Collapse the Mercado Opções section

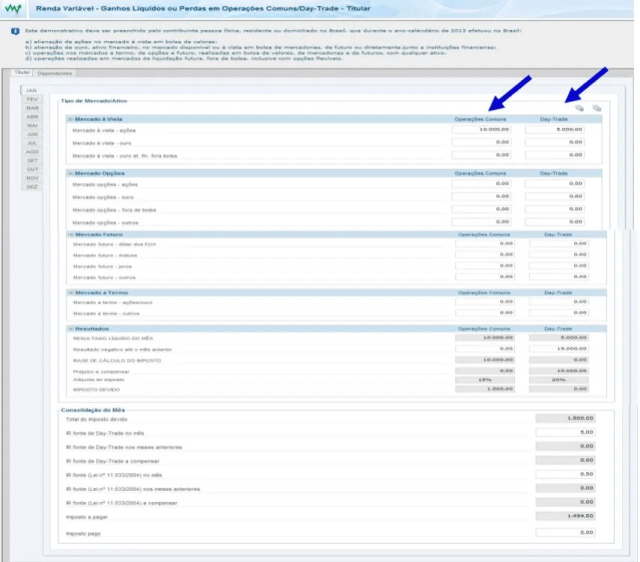click(x=70, y=173)
